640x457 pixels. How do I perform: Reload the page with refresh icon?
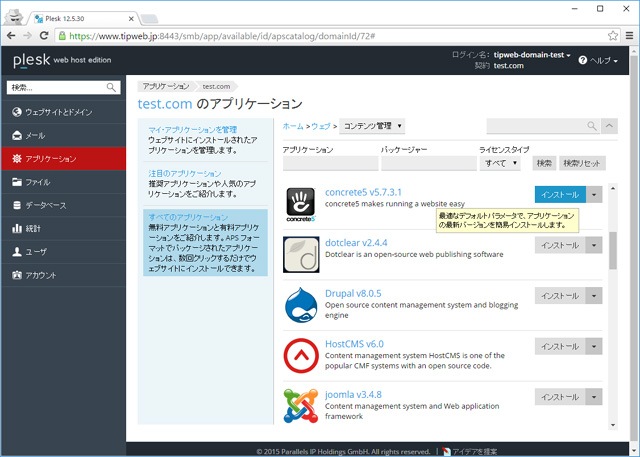(x=44, y=35)
